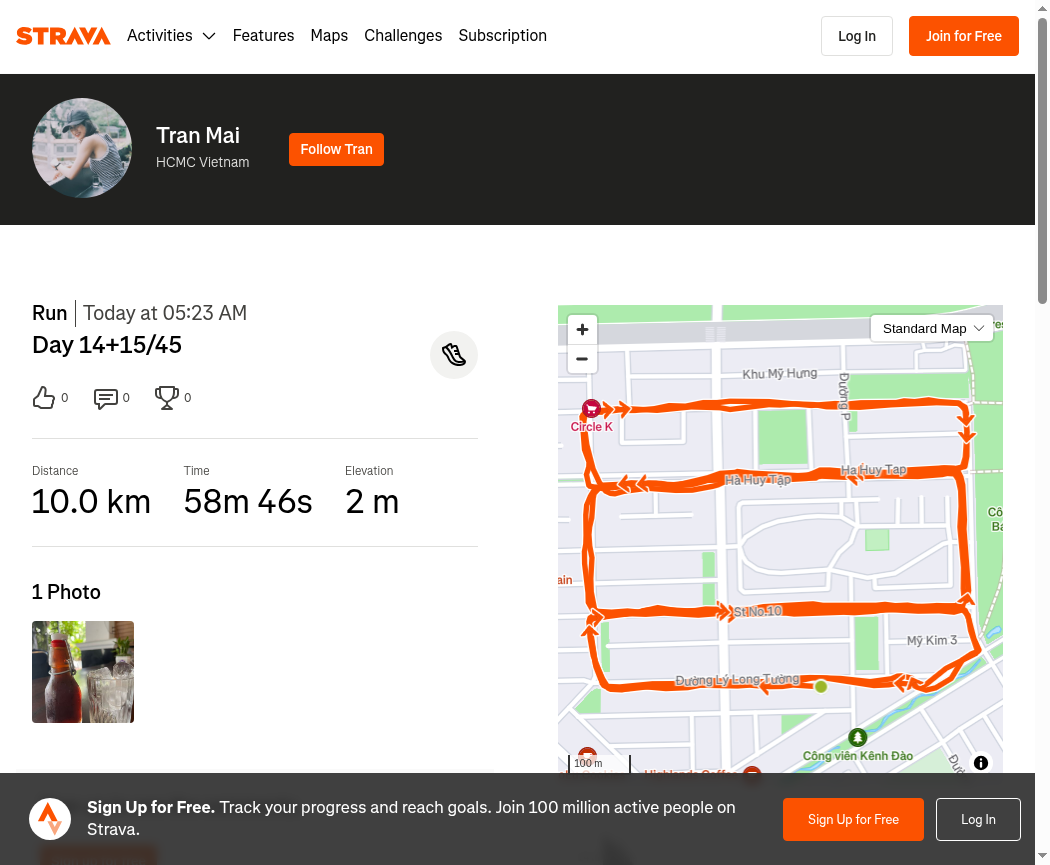Open the activity photo thumbnail

tap(83, 672)
